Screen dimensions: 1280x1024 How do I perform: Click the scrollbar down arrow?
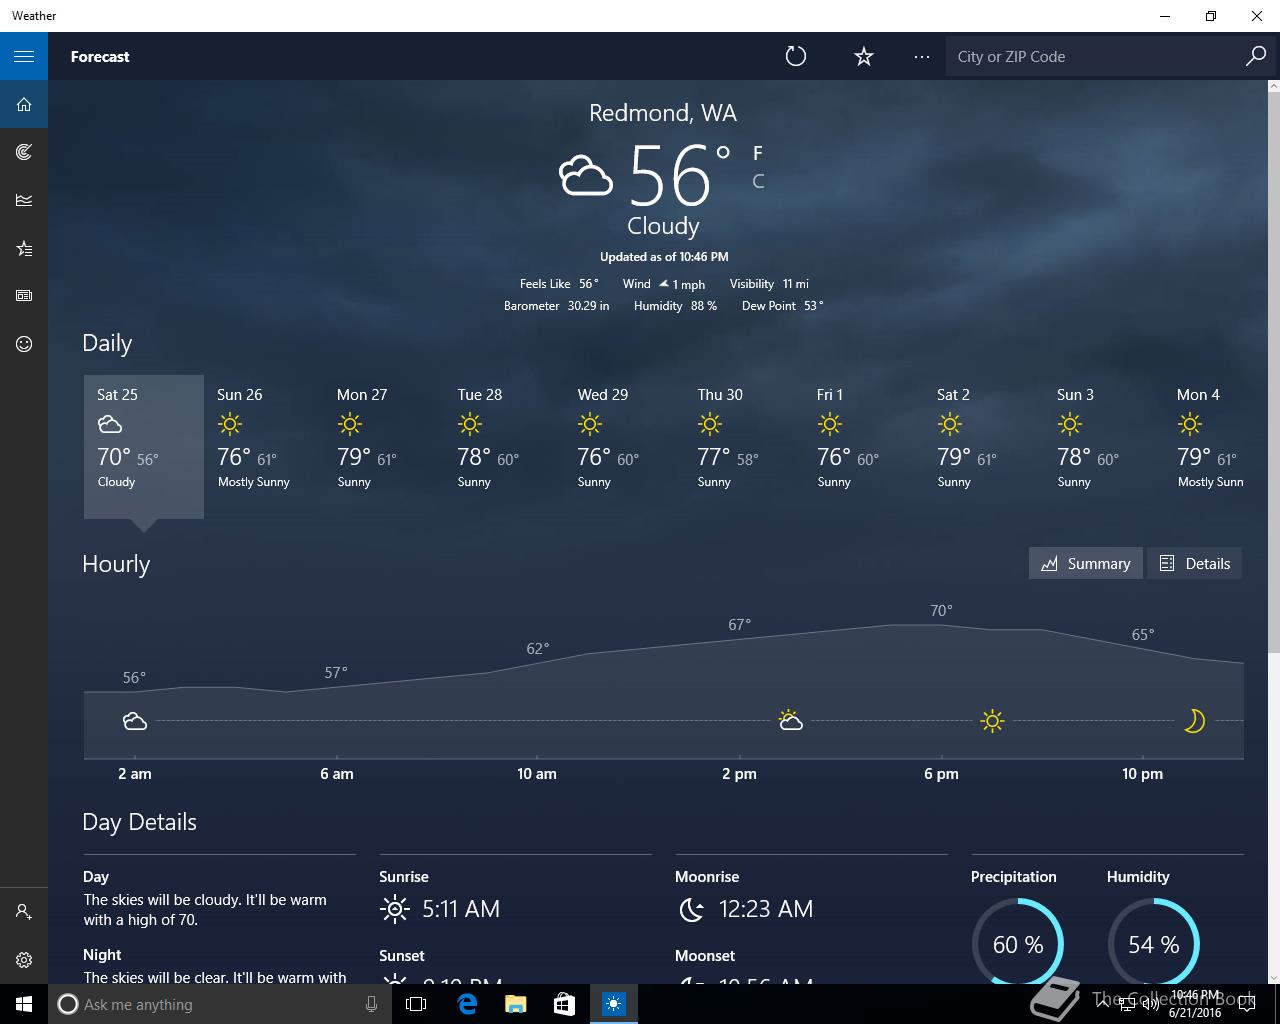point(1273,977)
